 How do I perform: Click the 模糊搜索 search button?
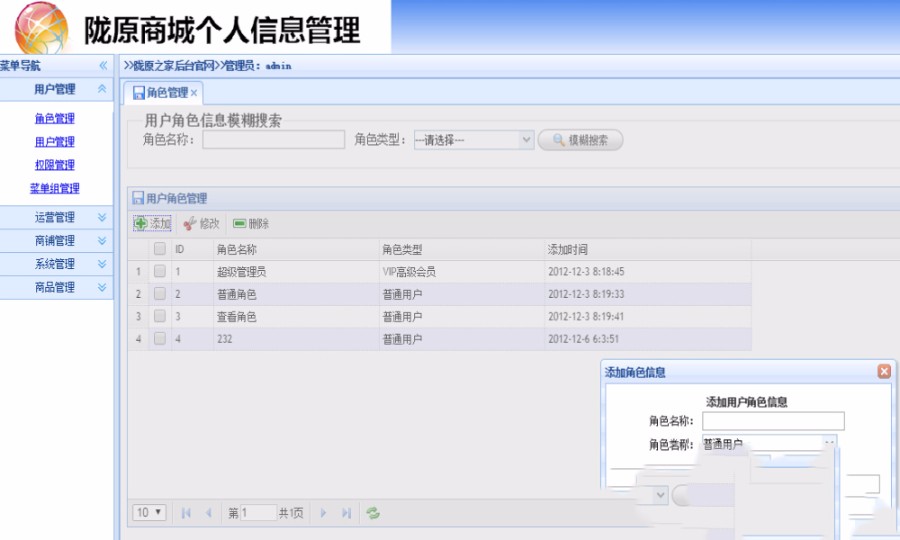(x=580, y=140)
